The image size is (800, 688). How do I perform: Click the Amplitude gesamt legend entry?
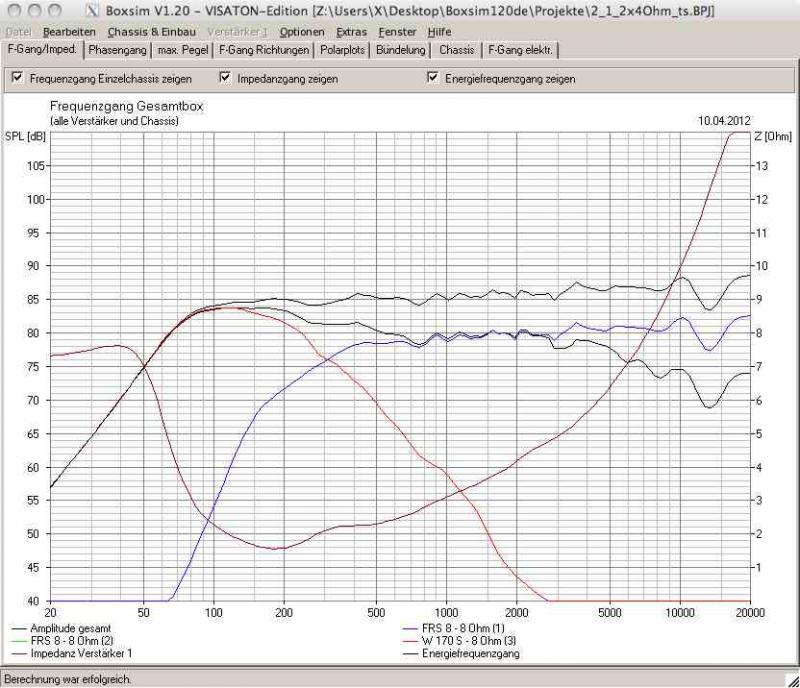[61, 628]
